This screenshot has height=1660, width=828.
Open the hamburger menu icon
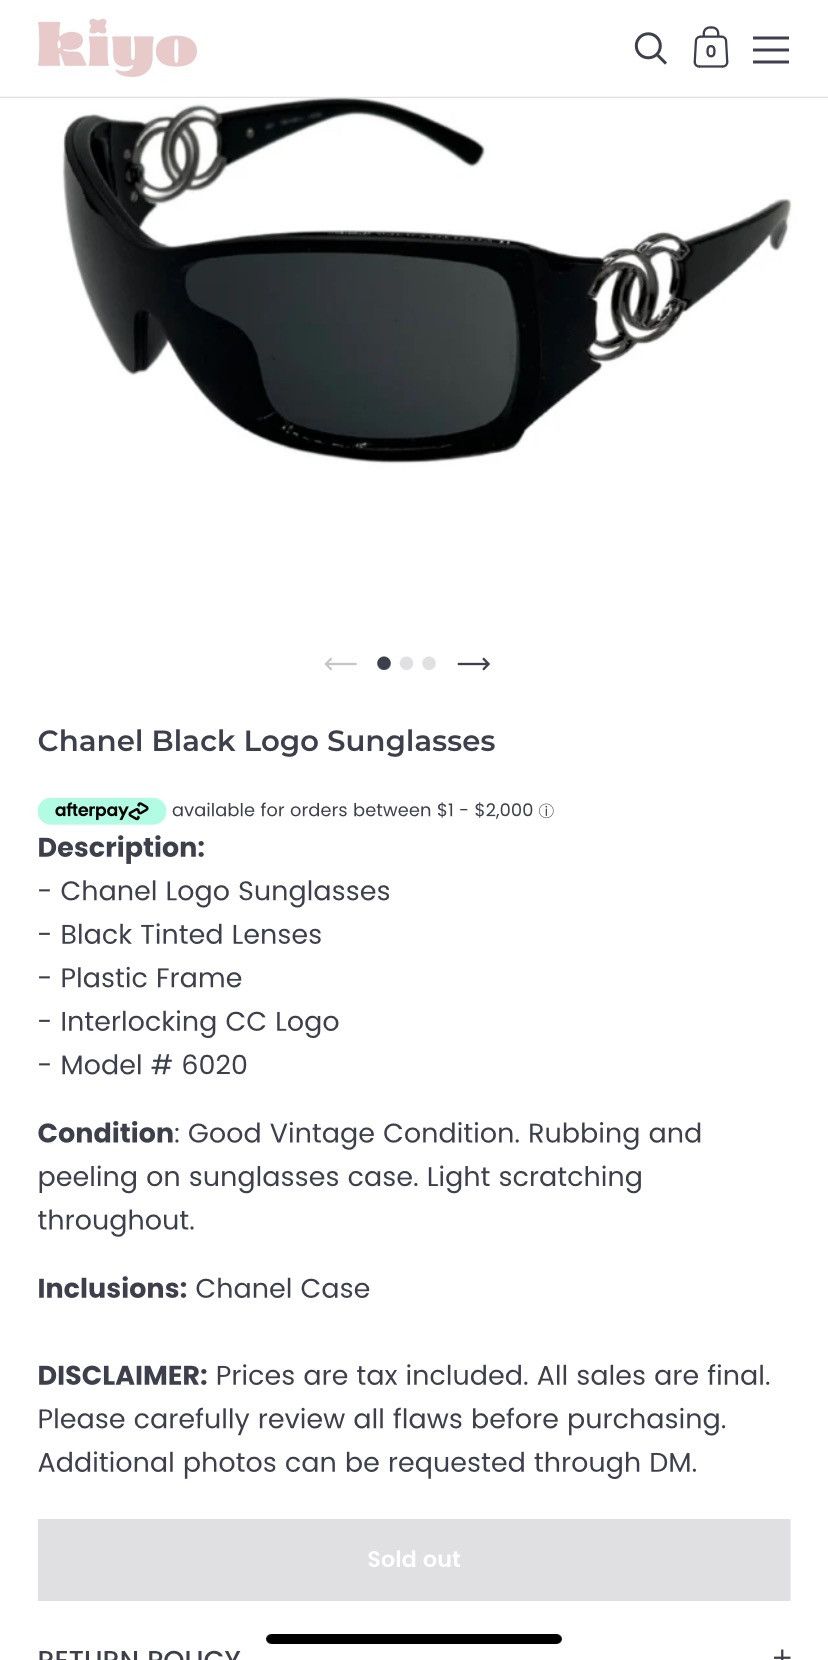coord(771,49)
